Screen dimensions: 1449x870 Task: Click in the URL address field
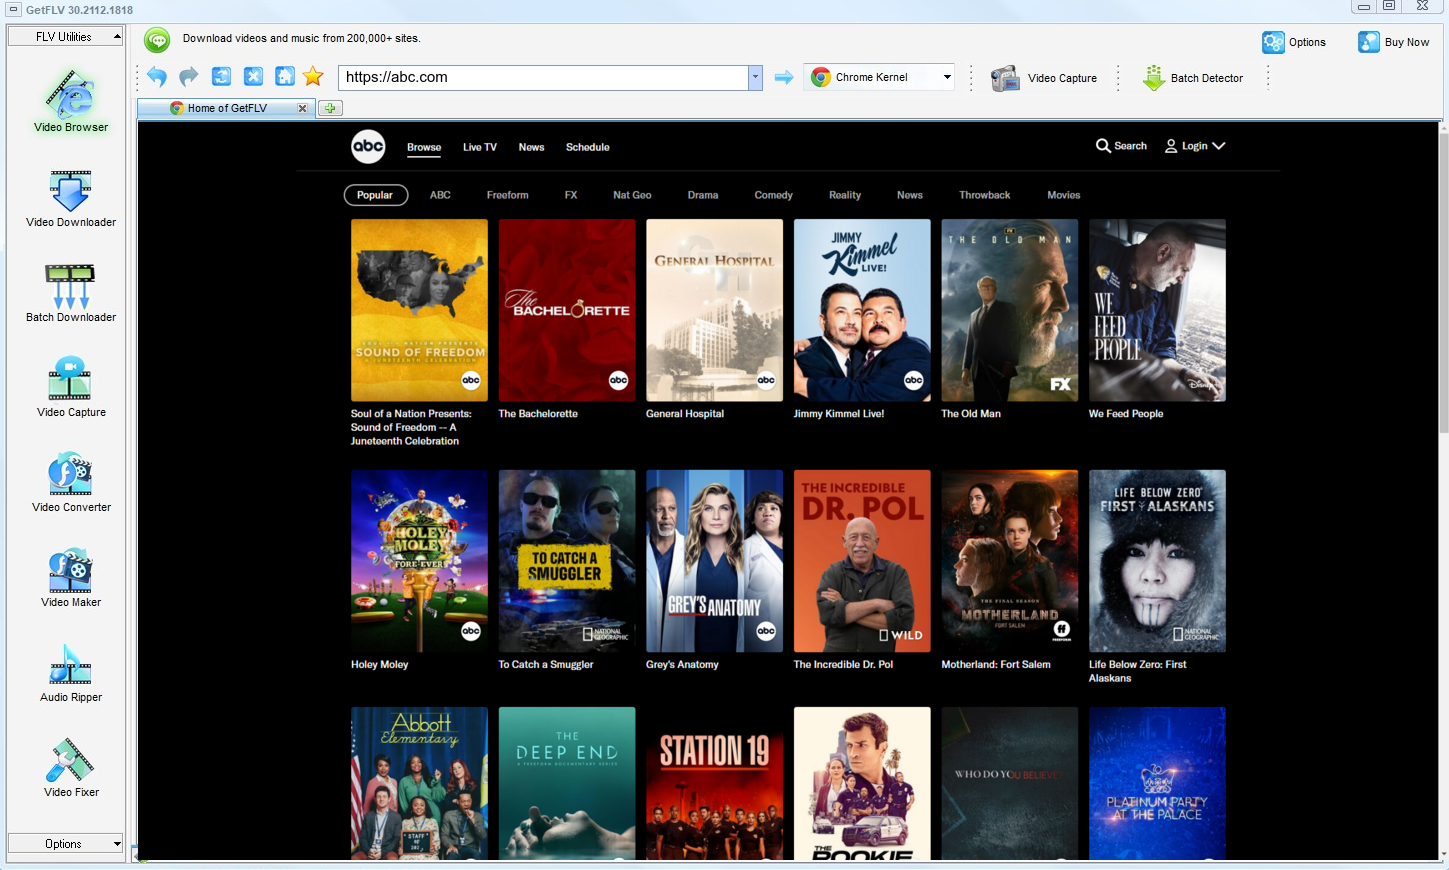(544, 77)
